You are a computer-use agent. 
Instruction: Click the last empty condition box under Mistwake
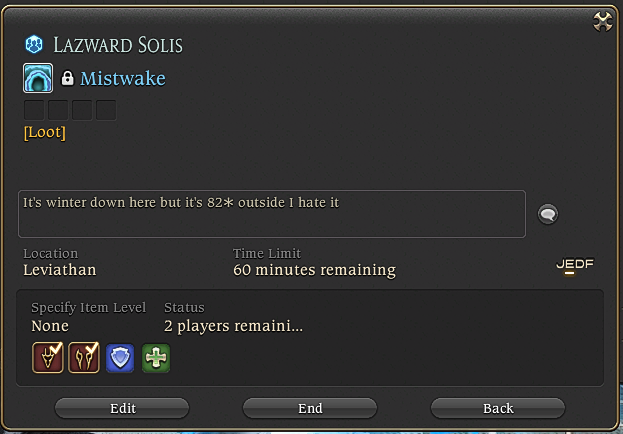[106, 110]
